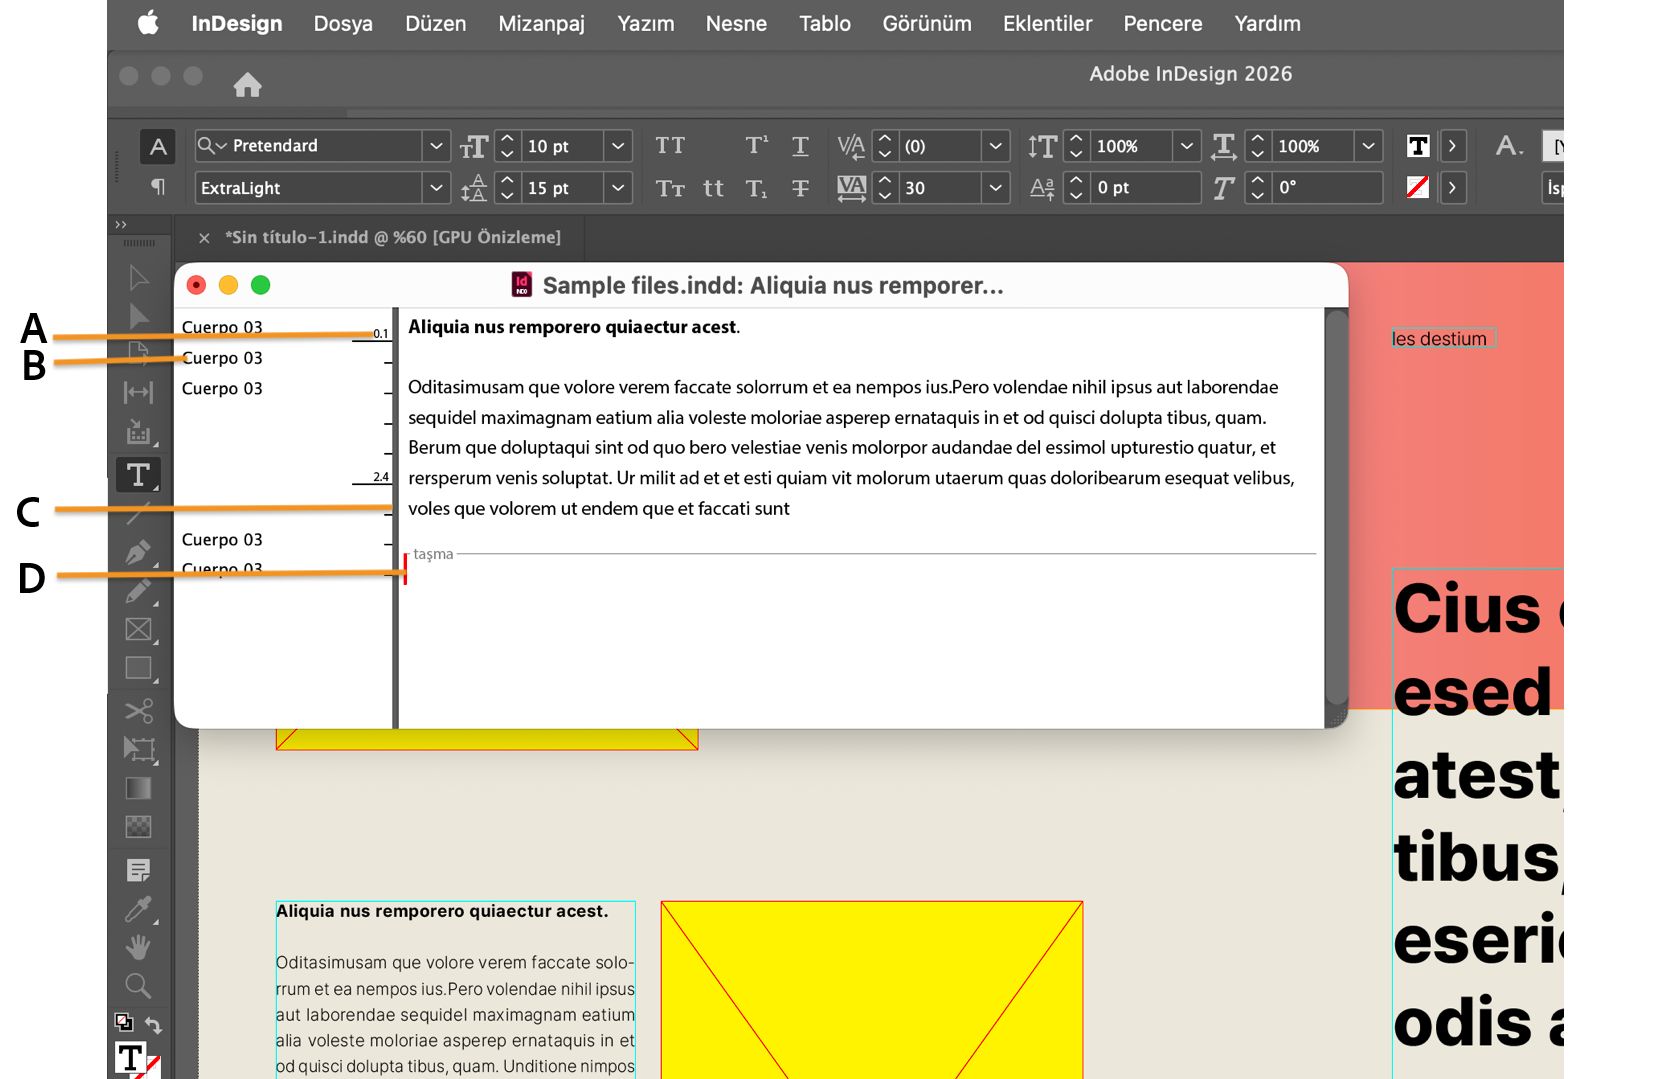Open the Pencere menu

pos(1163,23)
